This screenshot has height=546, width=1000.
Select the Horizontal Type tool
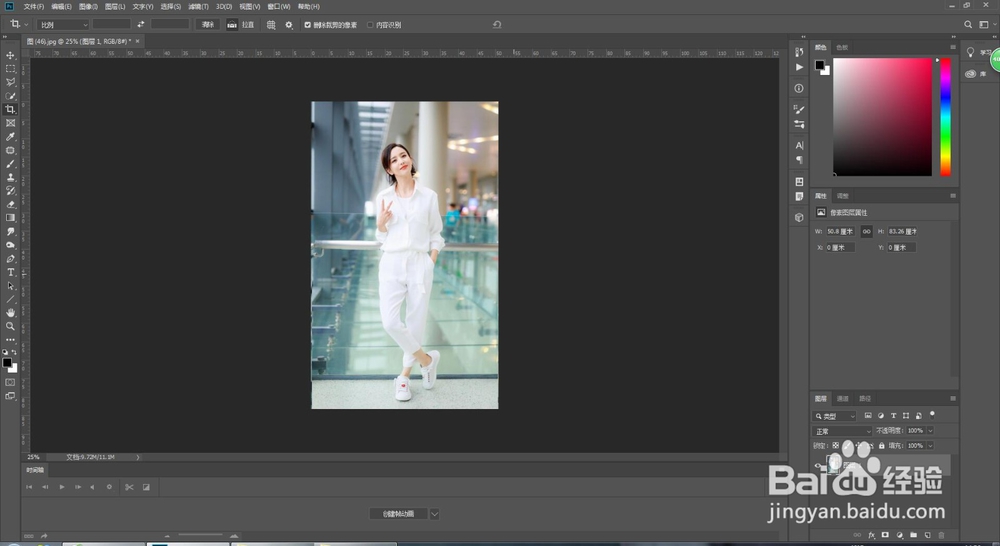coord(11,272)
